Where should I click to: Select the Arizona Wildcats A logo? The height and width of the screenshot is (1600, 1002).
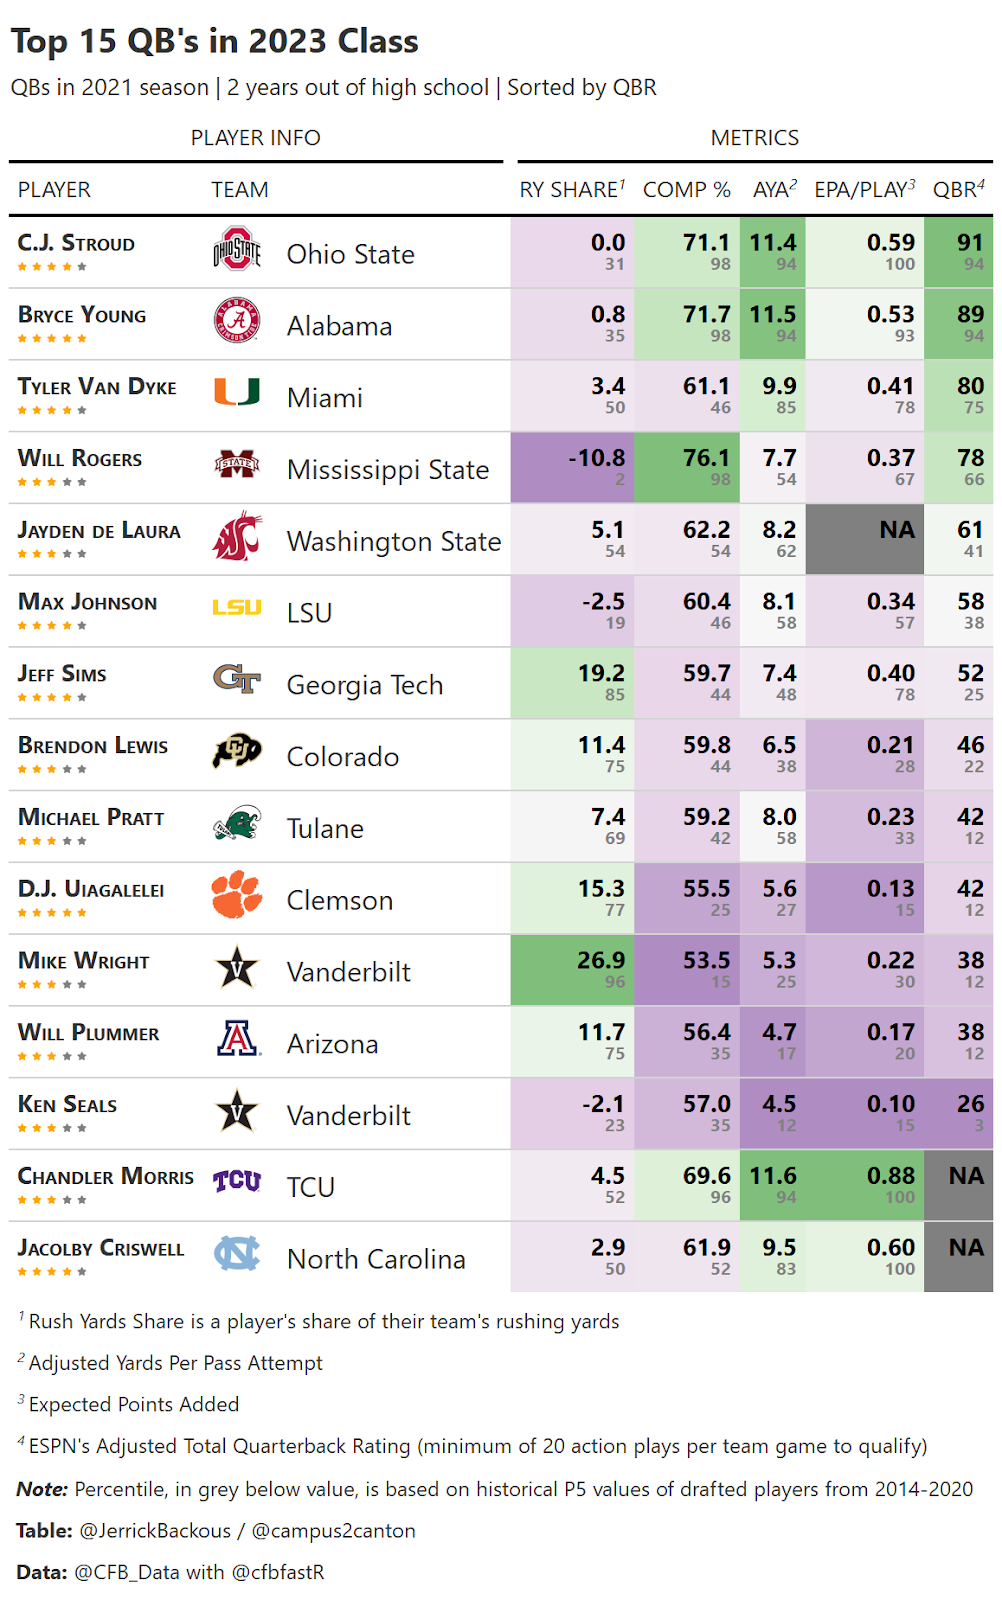(237, 1039)
